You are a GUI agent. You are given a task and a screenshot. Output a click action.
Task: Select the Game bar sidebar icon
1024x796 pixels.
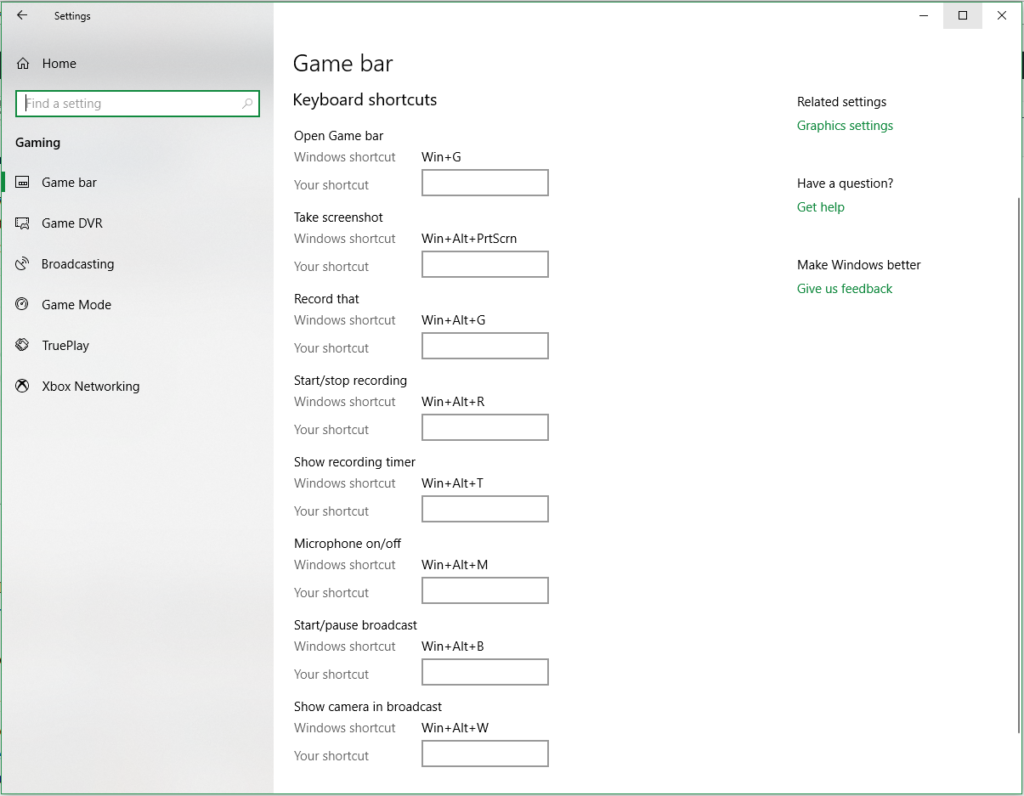[23, 183]
